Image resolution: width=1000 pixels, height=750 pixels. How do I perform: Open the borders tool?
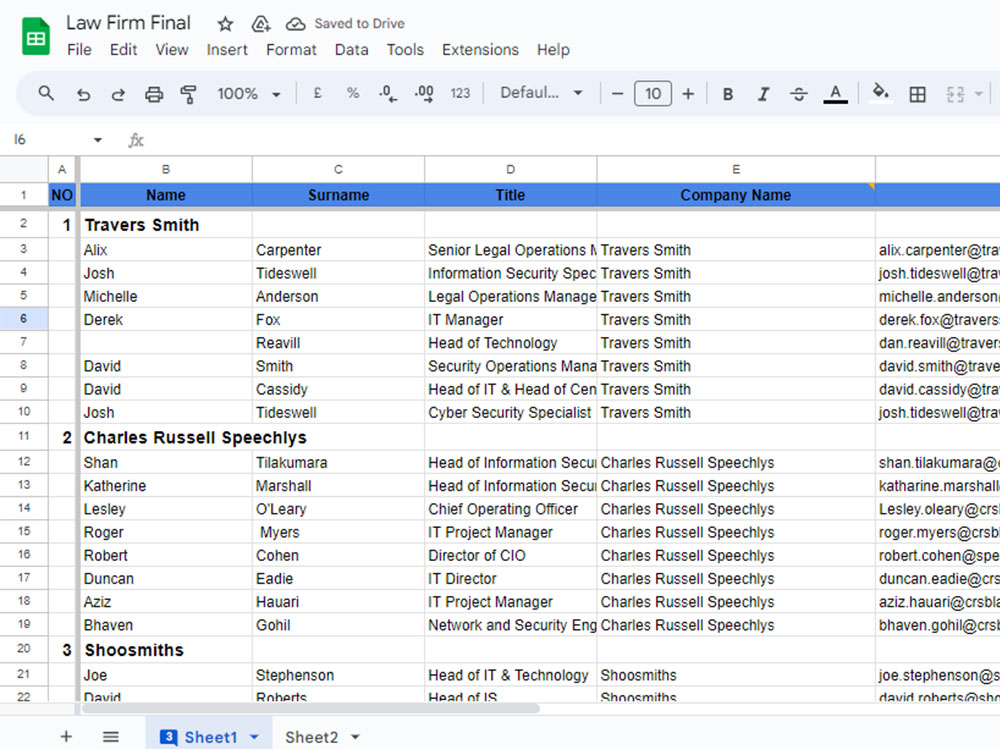917,94
